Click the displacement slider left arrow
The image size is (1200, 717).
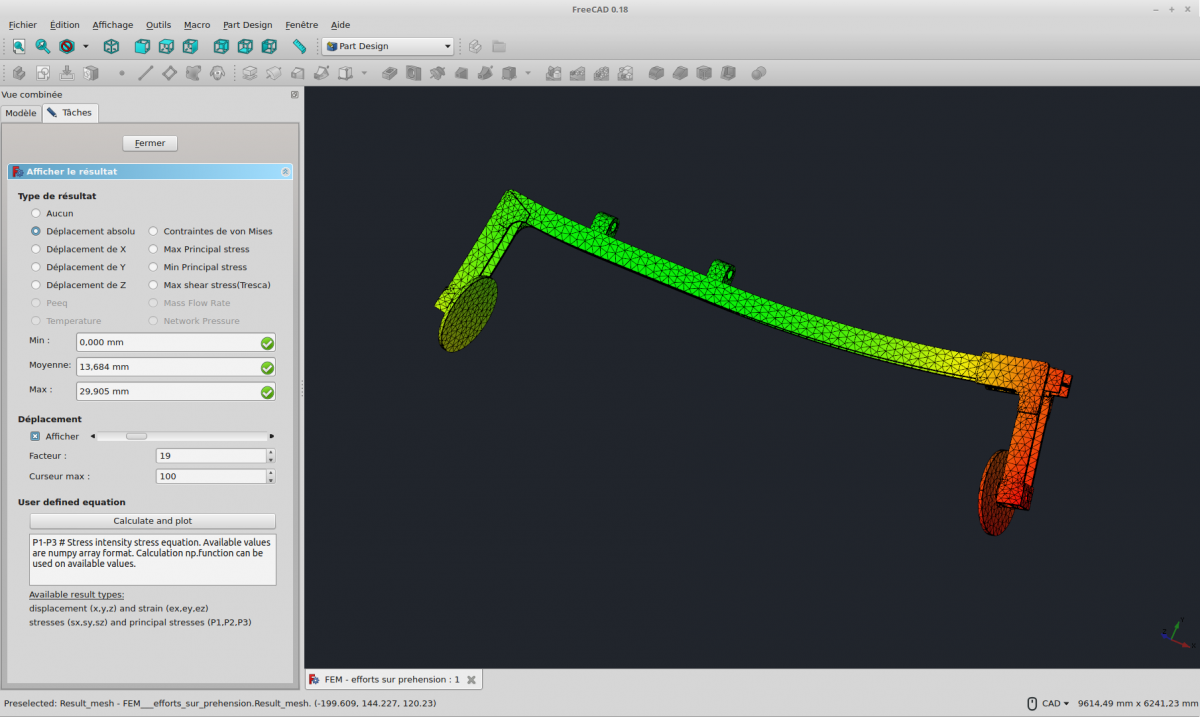coord(93,436)
